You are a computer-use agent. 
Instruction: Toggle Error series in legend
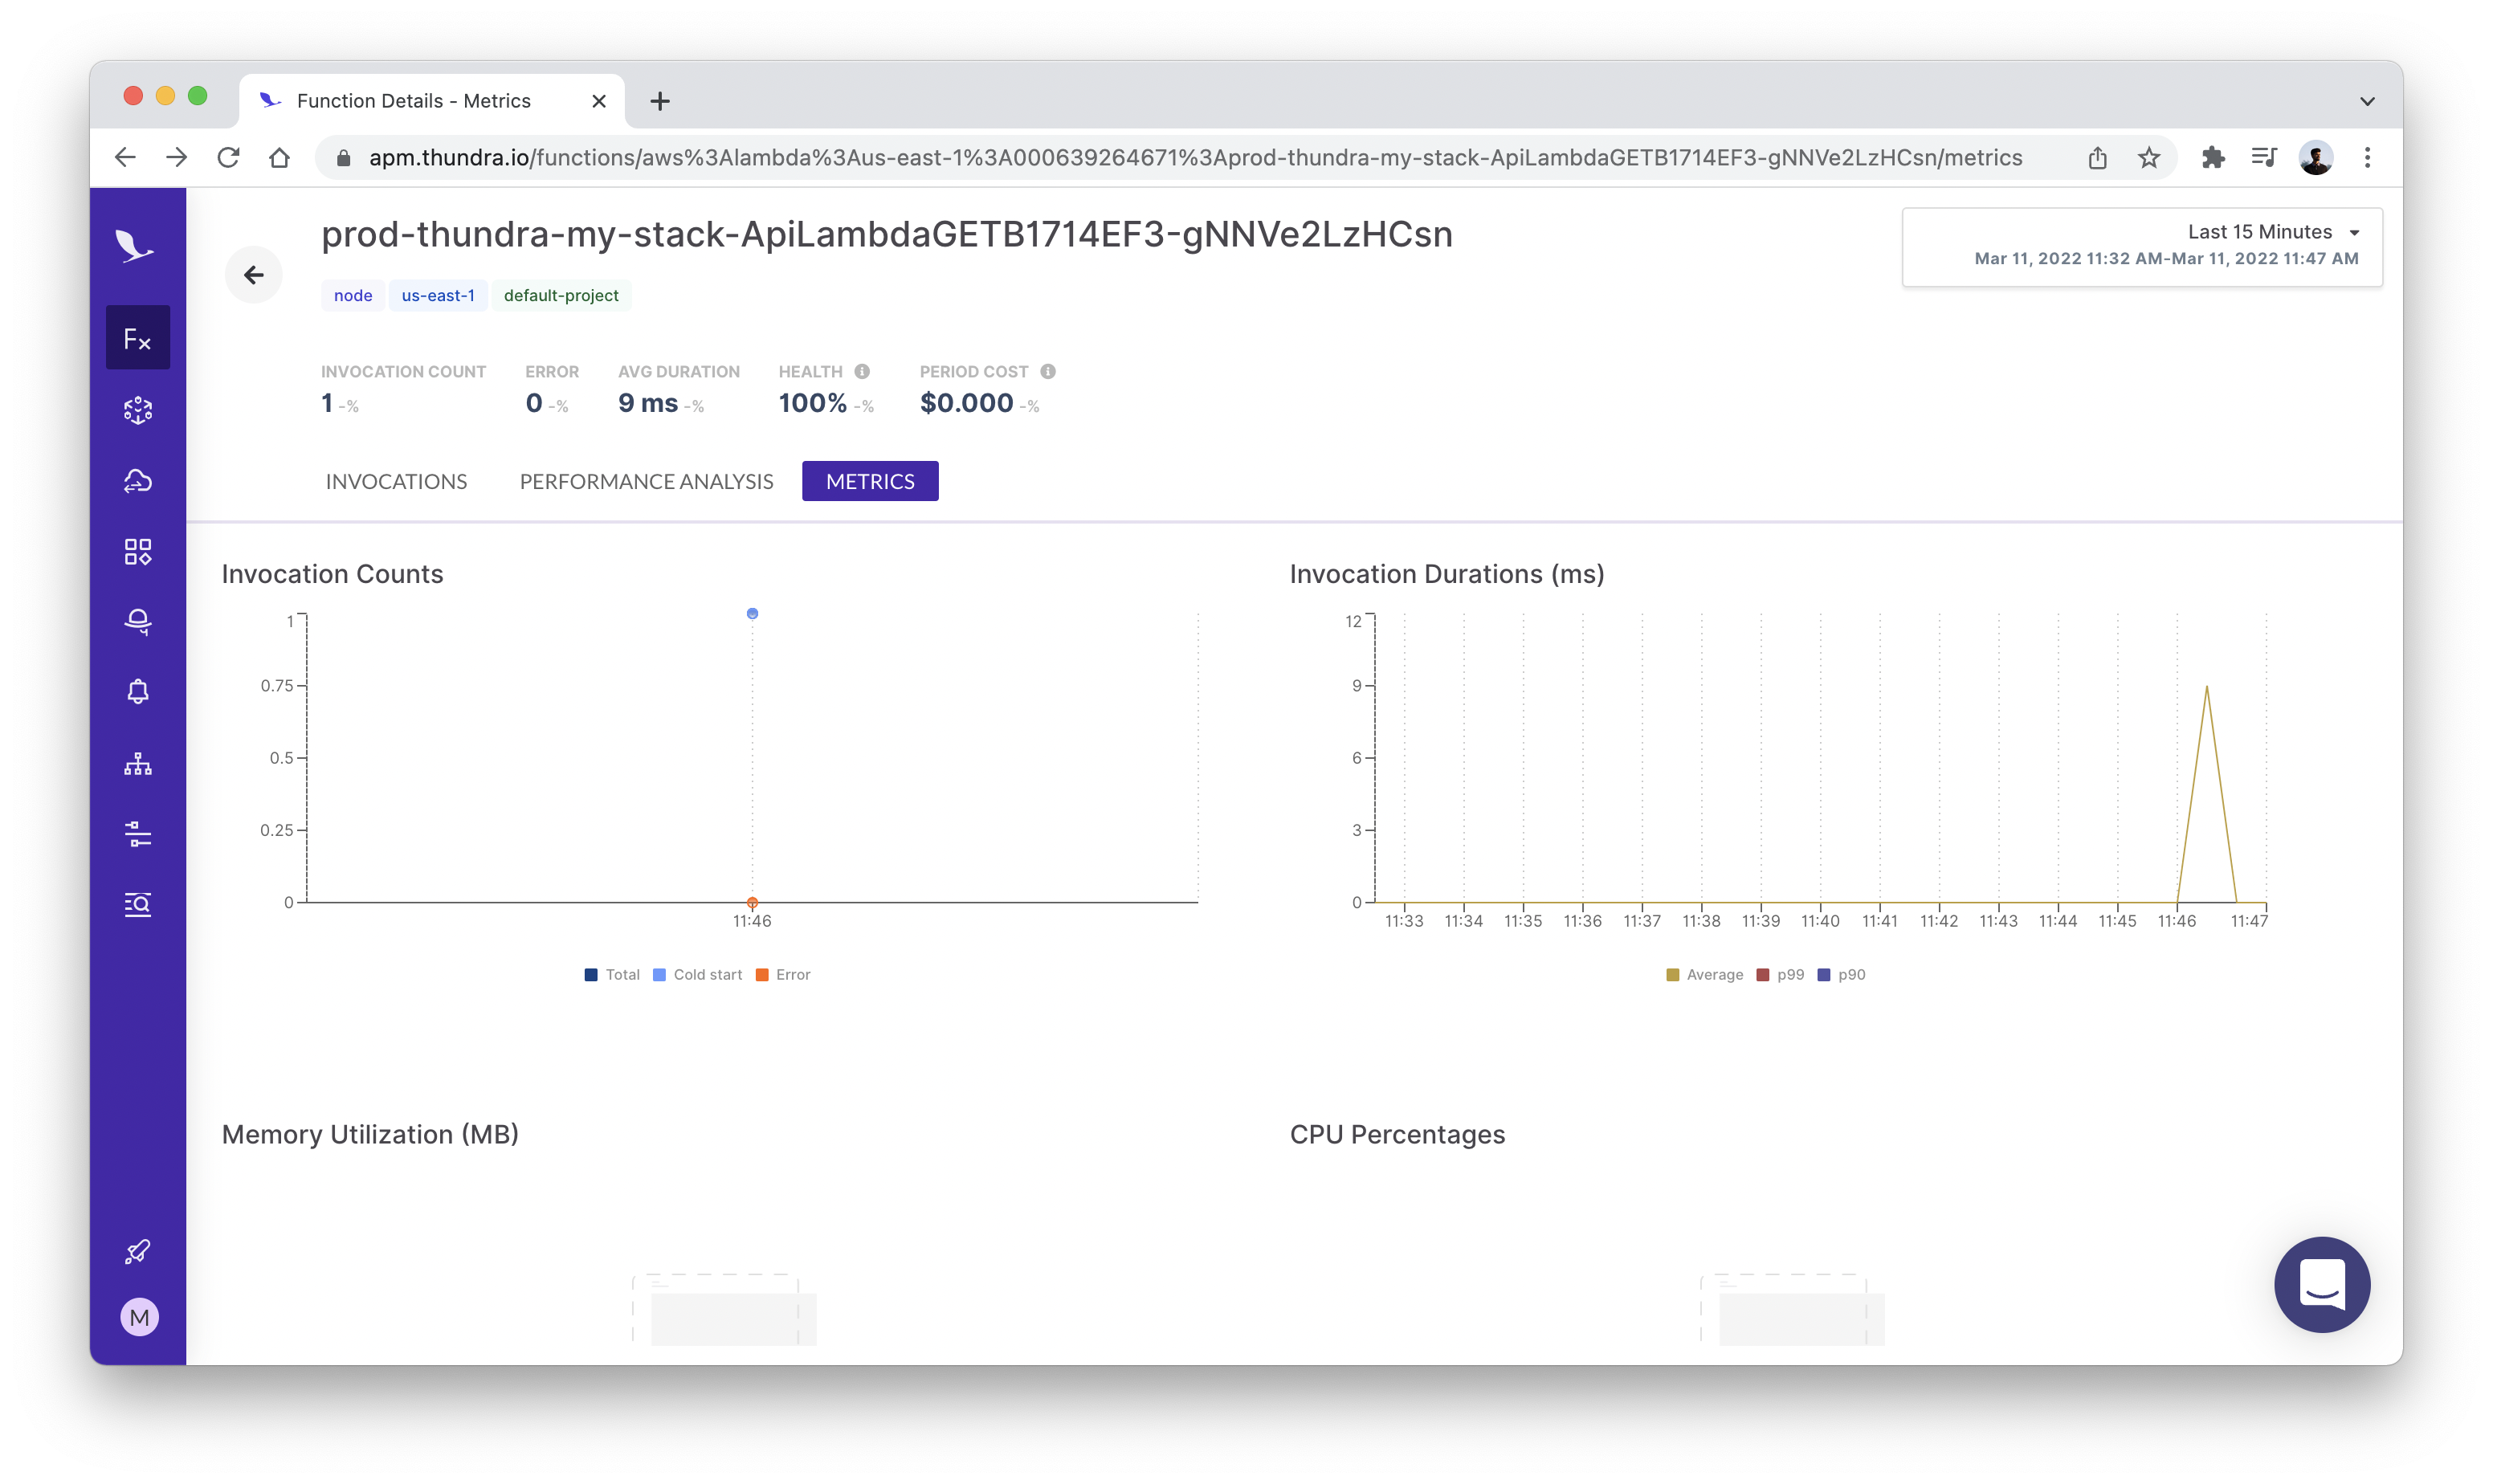(x=783, y=975)
